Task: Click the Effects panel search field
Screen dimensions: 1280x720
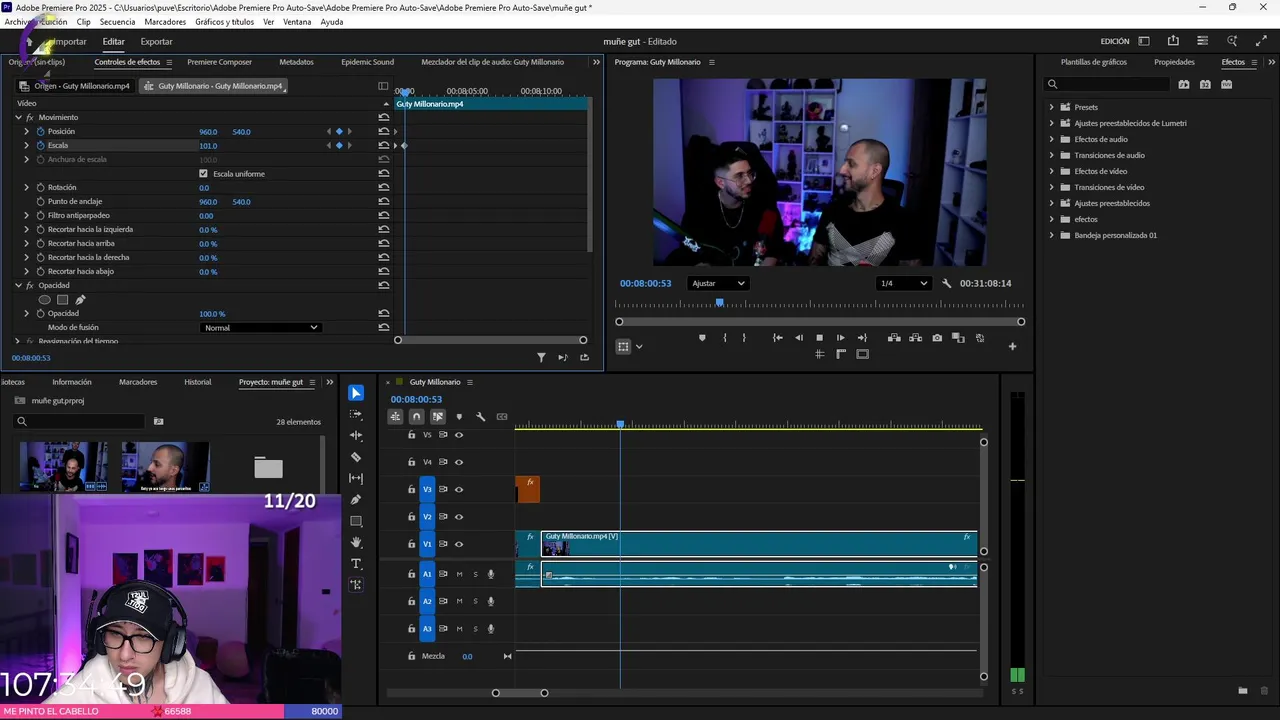Action: pyautogui.click(x=1107, y=84)
